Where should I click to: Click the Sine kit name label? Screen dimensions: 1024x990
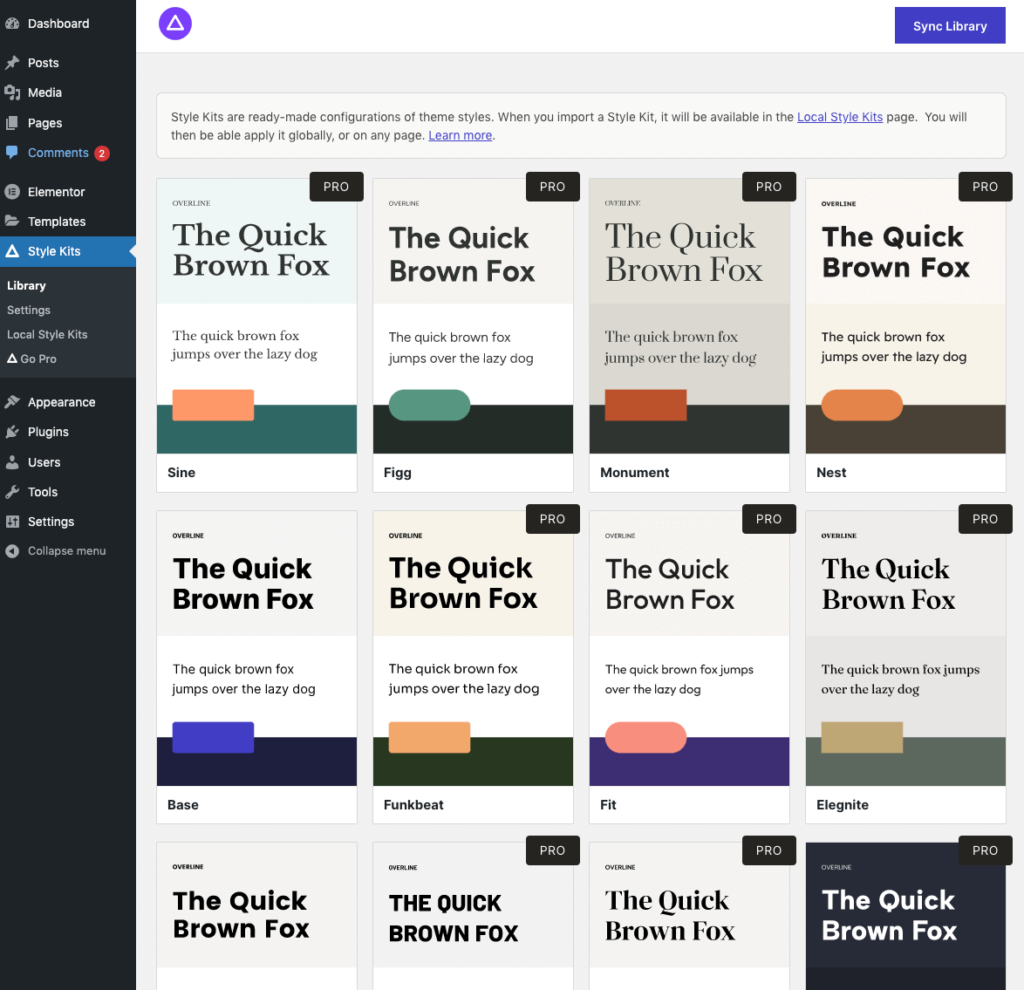(x=181, y=473)
